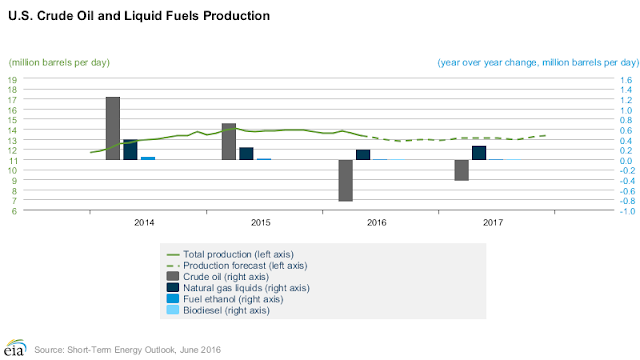The image size is (640, 360).
Task: Click the 'Biodiesel (right axis)' legend text
Action: pos(226,310)
